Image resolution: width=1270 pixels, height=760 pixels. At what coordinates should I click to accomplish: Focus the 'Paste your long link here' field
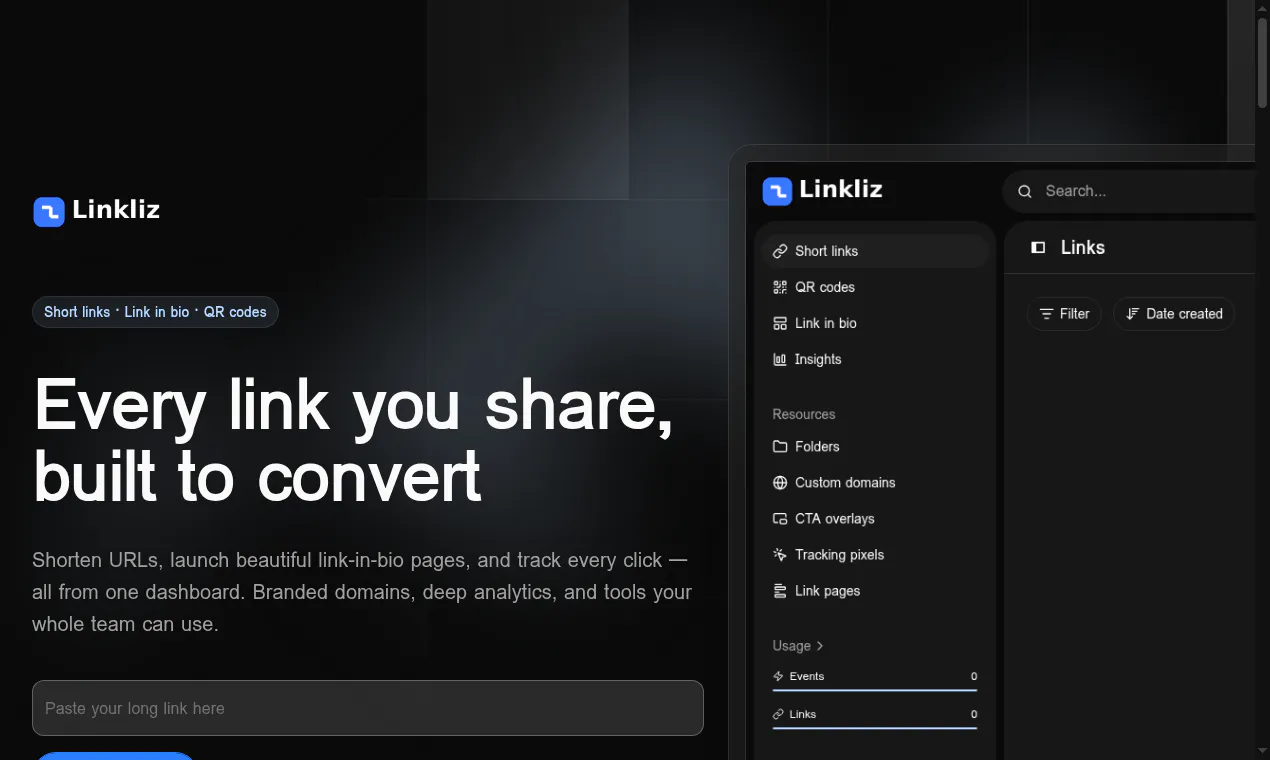pos(368,708)
